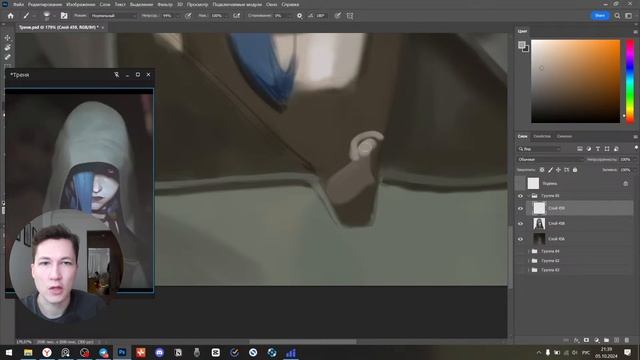Filter layers by shape layers icon
This screenshot has height=360, width=640.
[607, 149]
